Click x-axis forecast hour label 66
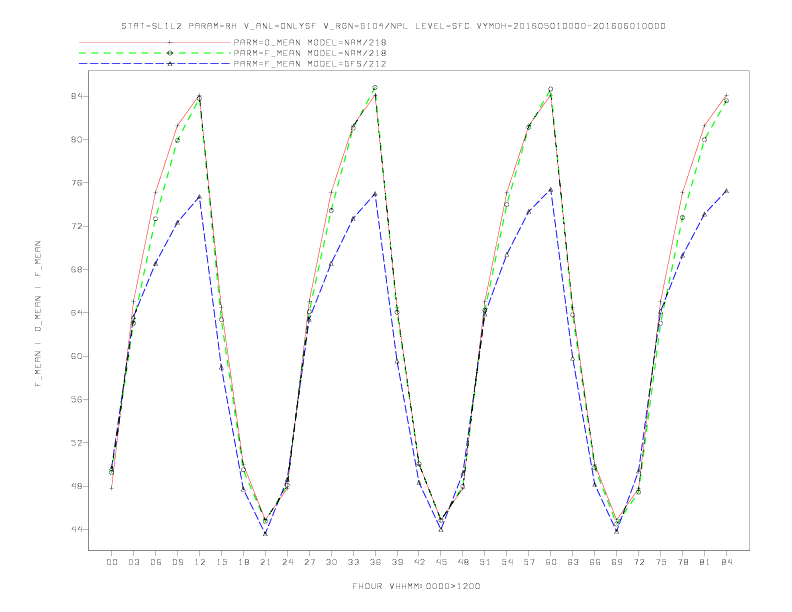 595,562
